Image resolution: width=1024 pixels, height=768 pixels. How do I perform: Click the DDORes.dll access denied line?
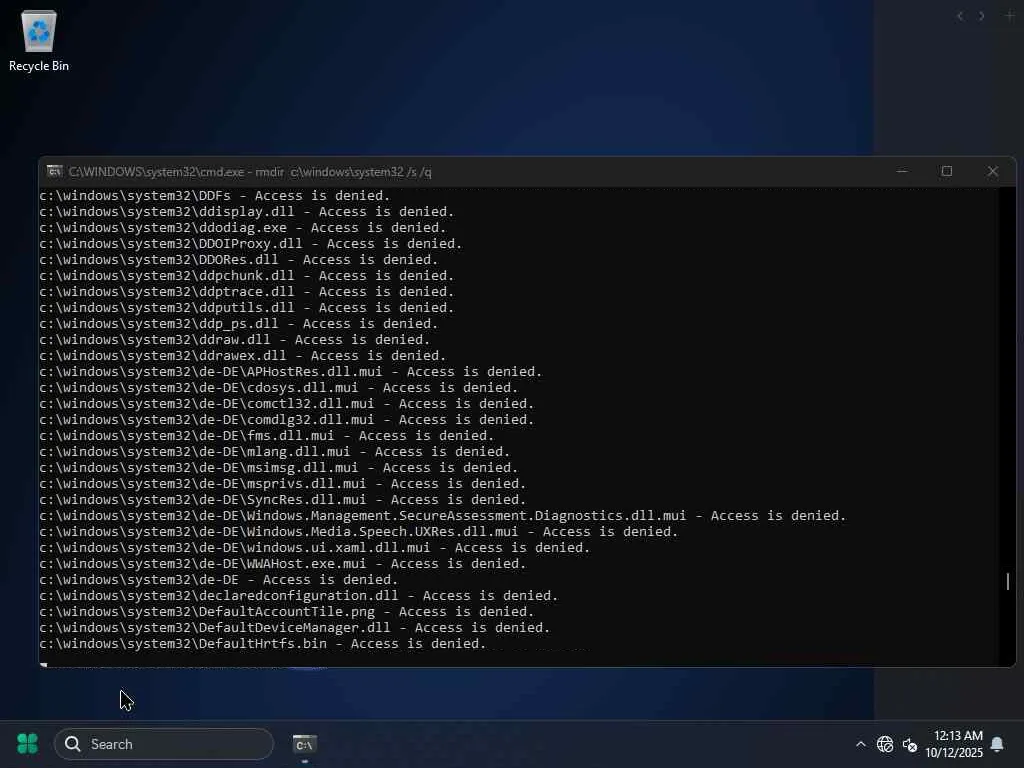239,259
